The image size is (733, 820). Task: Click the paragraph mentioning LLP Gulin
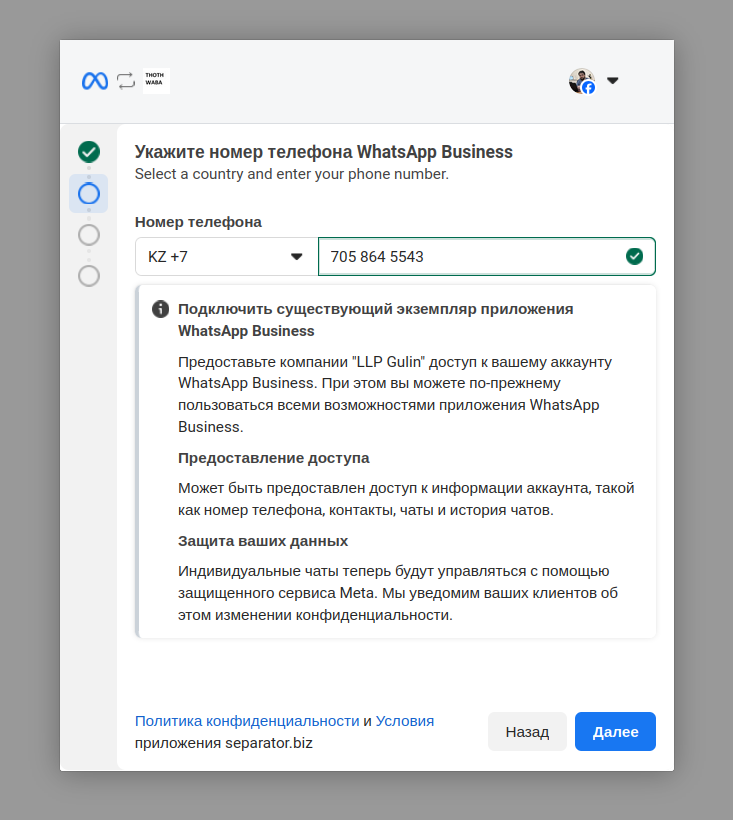click(395, 394)
